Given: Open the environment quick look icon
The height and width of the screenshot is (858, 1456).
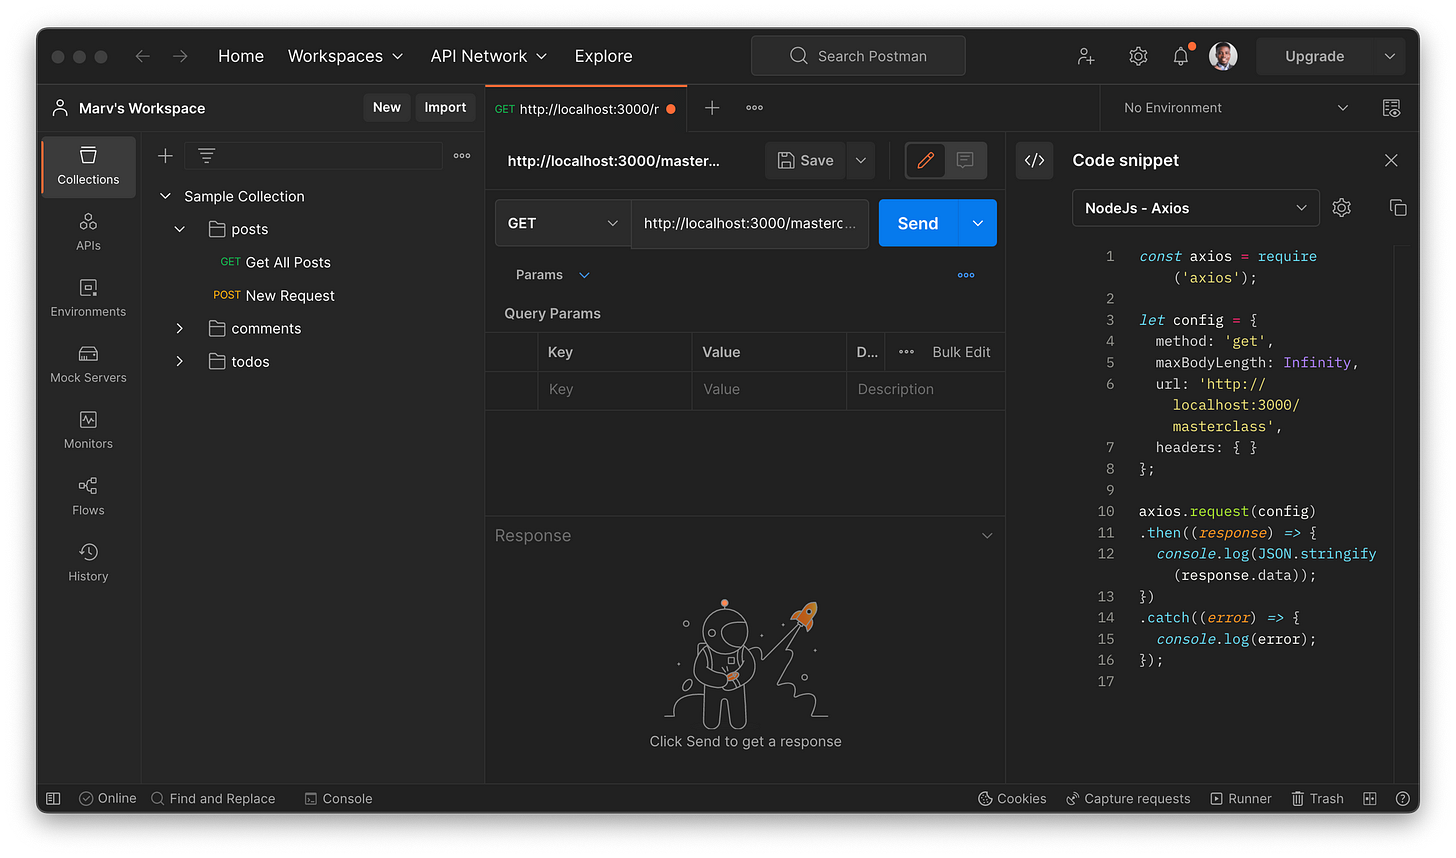Looking at the screenshot, I should coord(1391,108).
